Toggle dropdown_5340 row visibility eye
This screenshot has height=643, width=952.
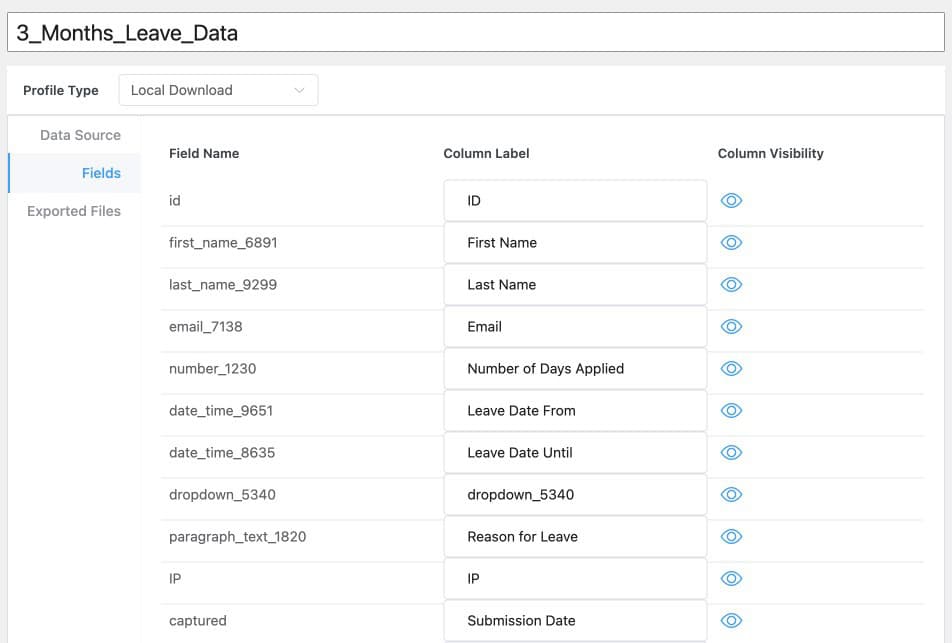(731, 494)
